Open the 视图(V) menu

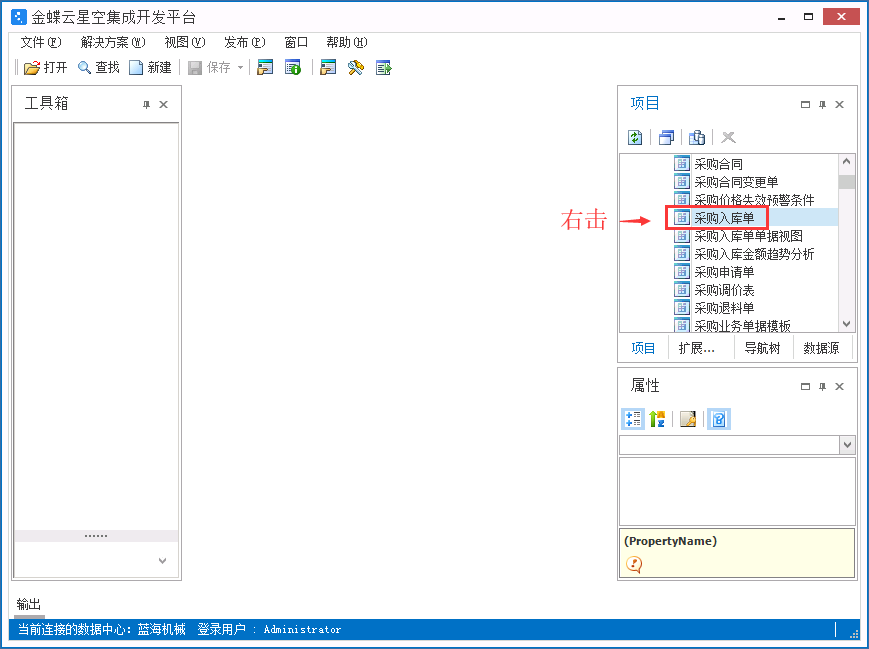tap(185, 42)
